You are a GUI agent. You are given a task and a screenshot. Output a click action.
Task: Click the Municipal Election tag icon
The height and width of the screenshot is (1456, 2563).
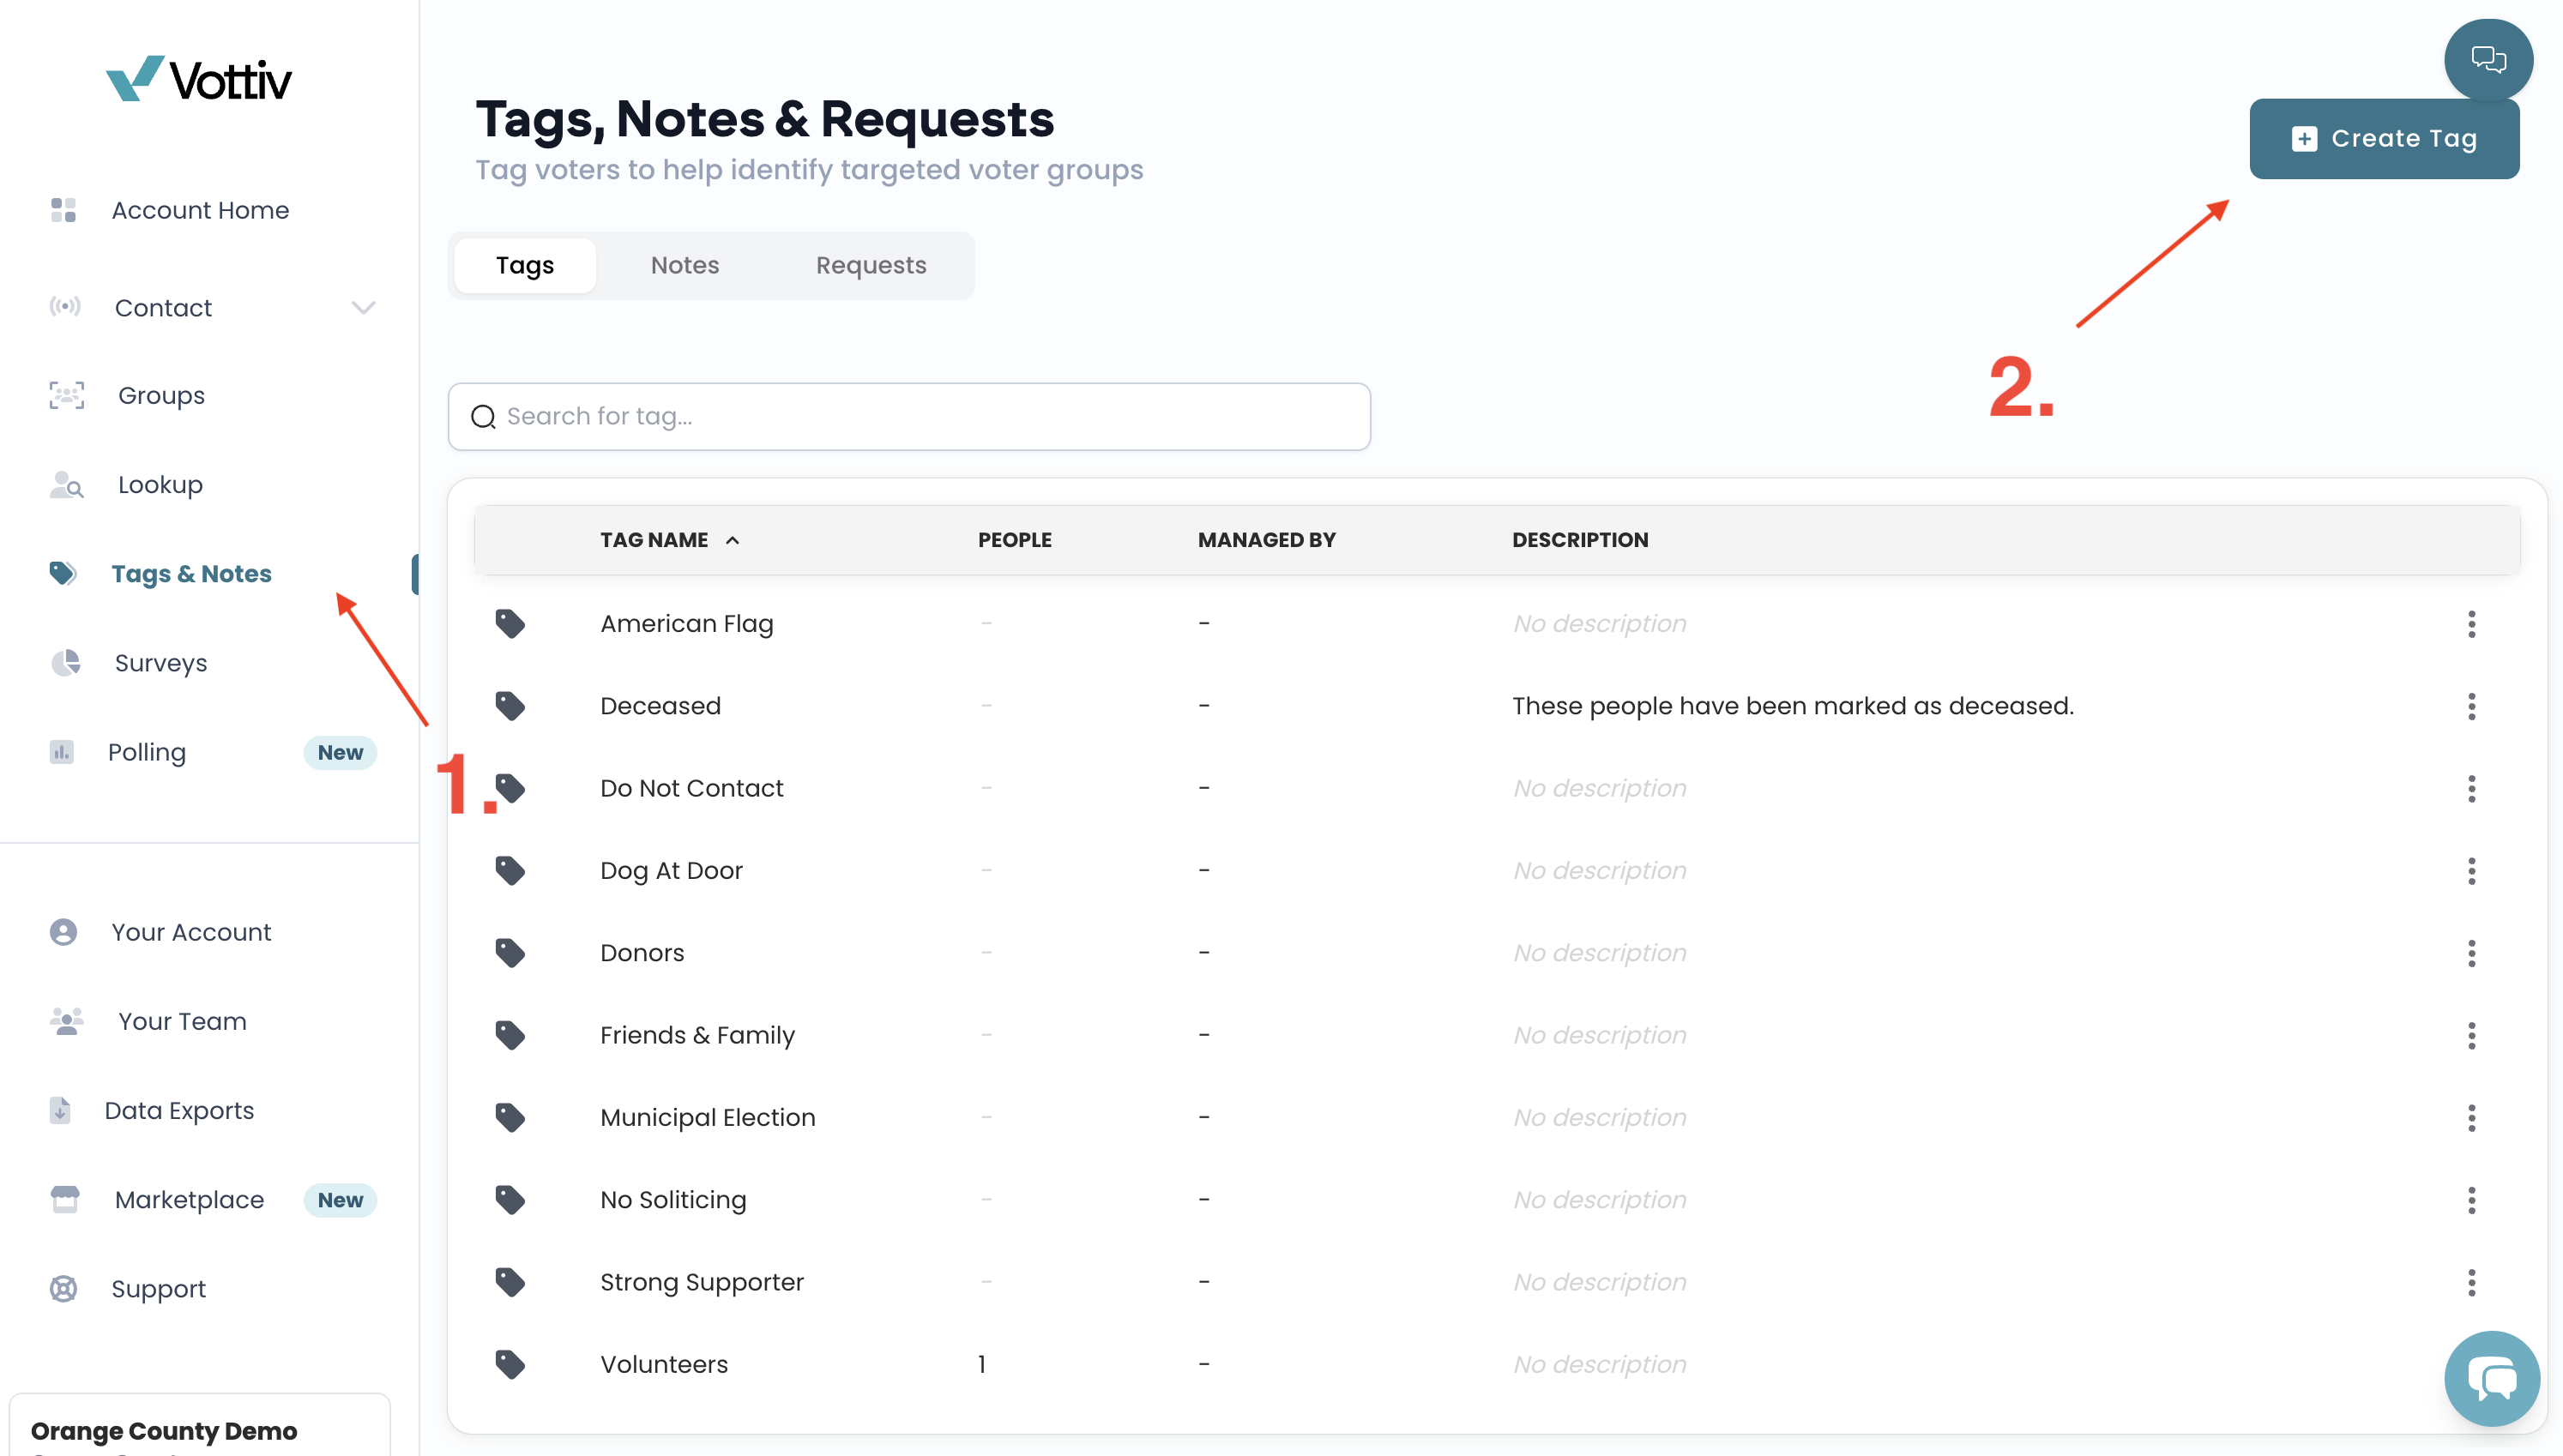click(x=510, y=1118)
